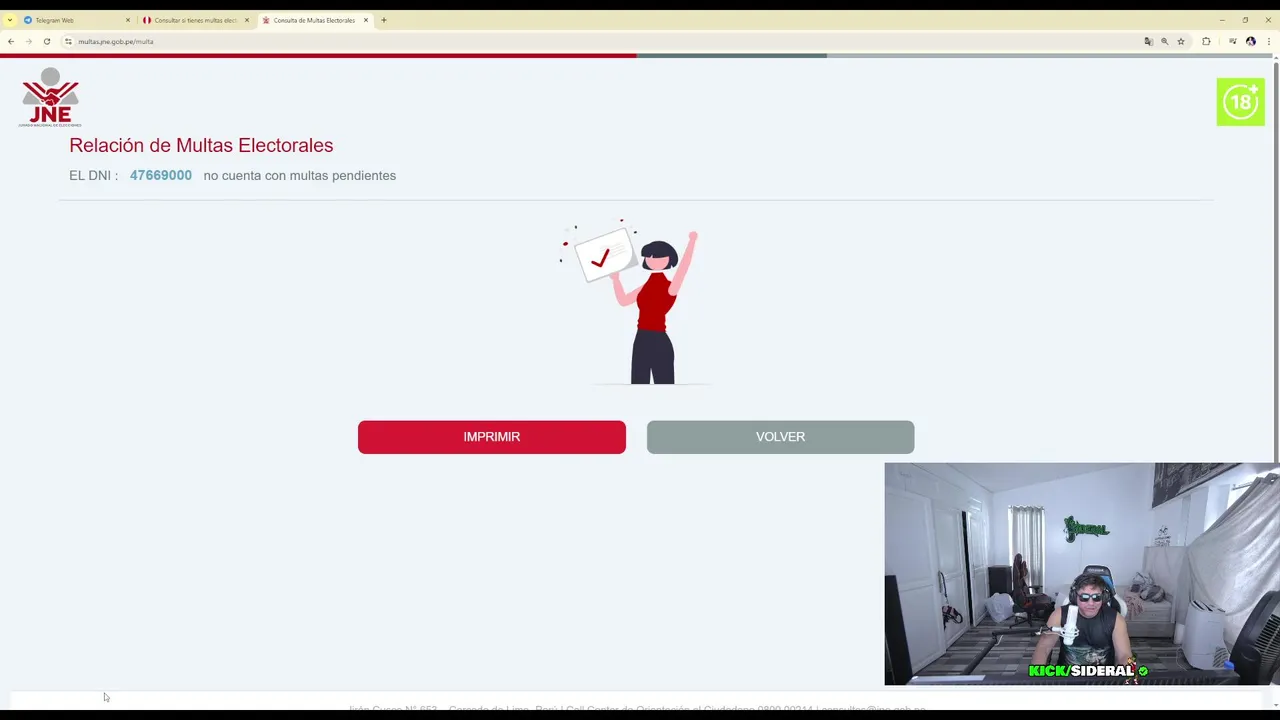This screenshot has width=1280, height=720.
Task: Click the translate page icon
Action: (x=1148, y=41)
